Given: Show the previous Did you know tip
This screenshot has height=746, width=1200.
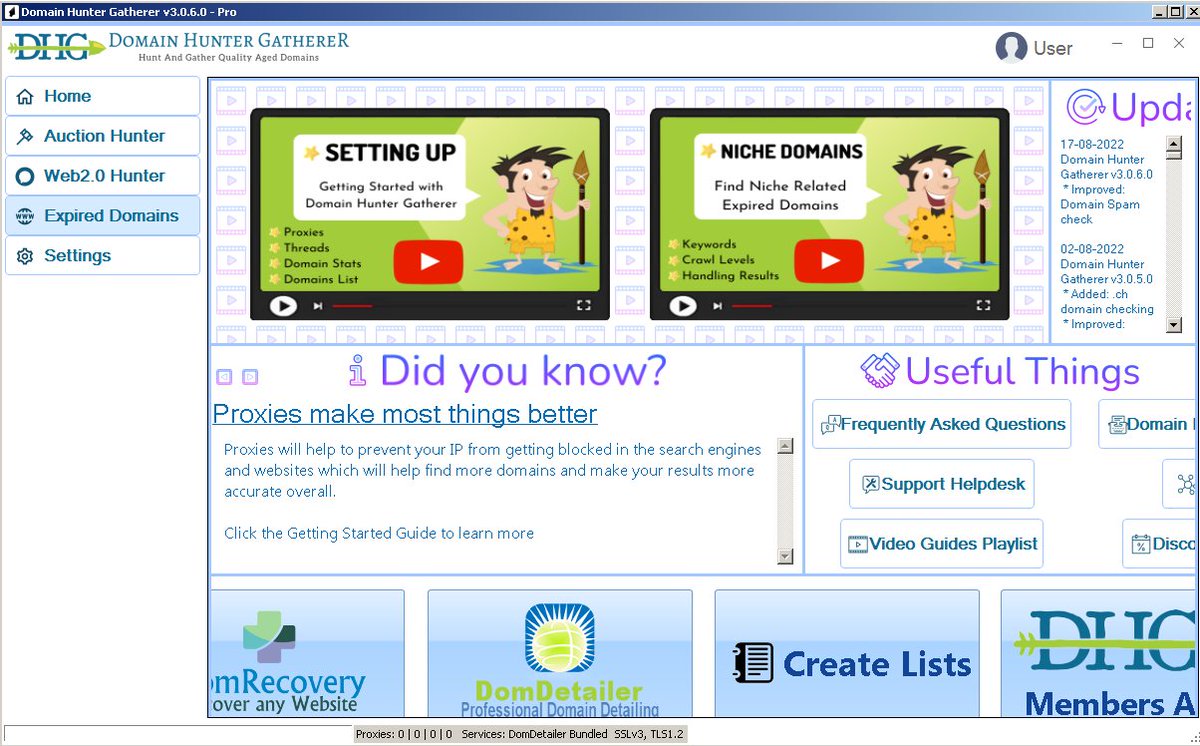Looking at the screenshot, I should [x=224, y=377].
